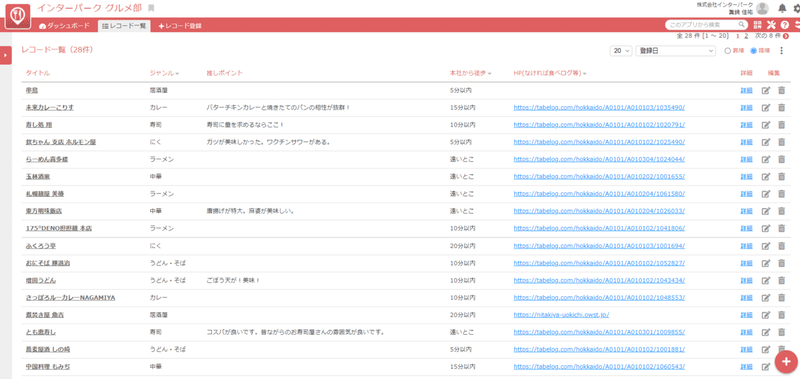Edit the さっぽろルーカレーNAGAMIYA record
This screenshot has height=379, width=800.
pos(765,297)
